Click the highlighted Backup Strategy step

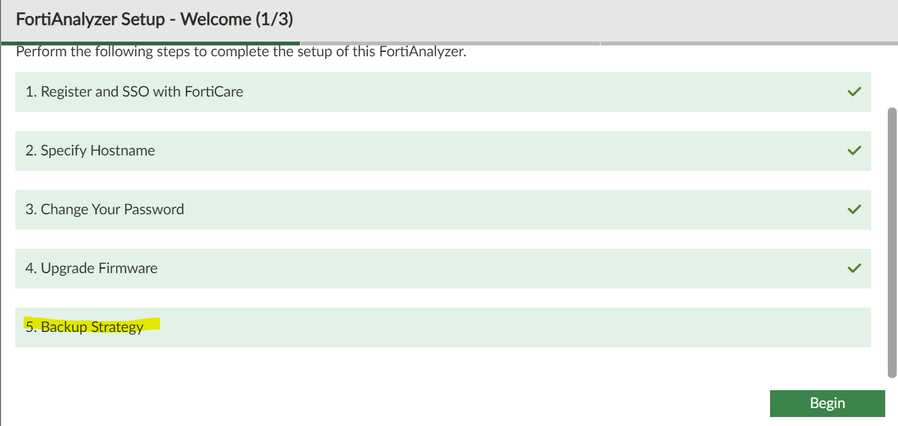92,327
